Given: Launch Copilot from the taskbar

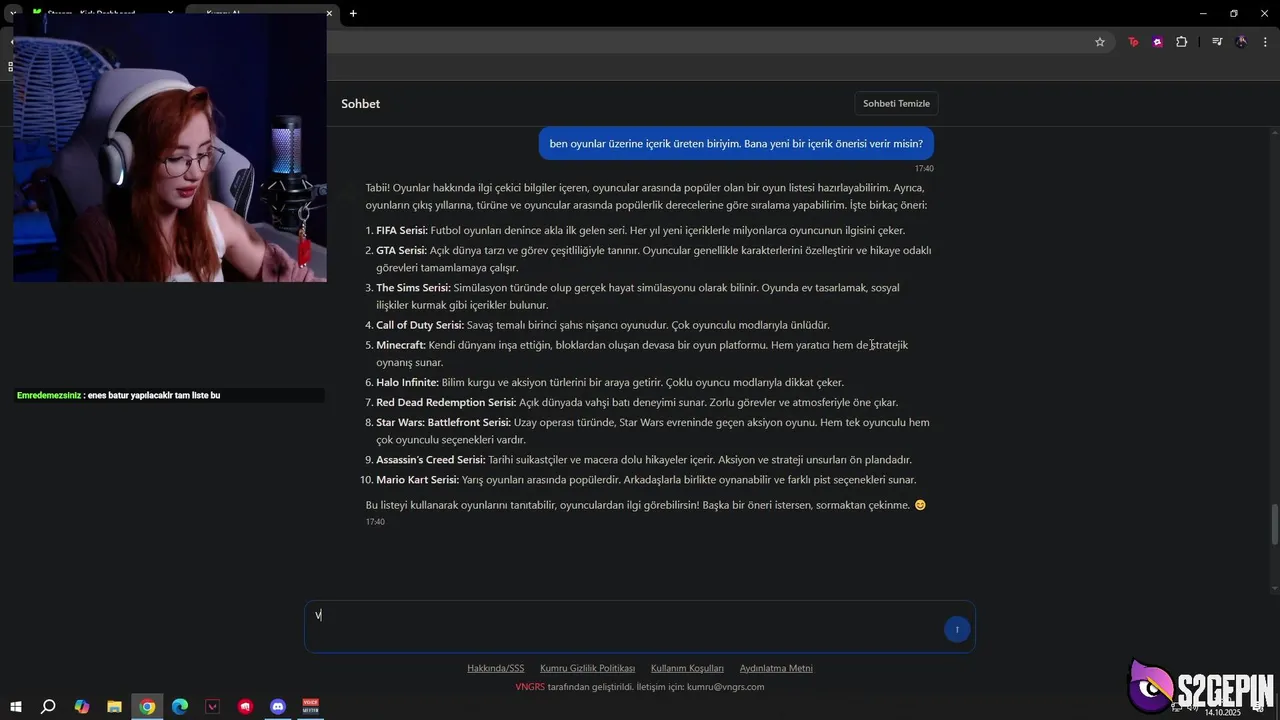Looking at the screenshot, I should click(82, 707).
